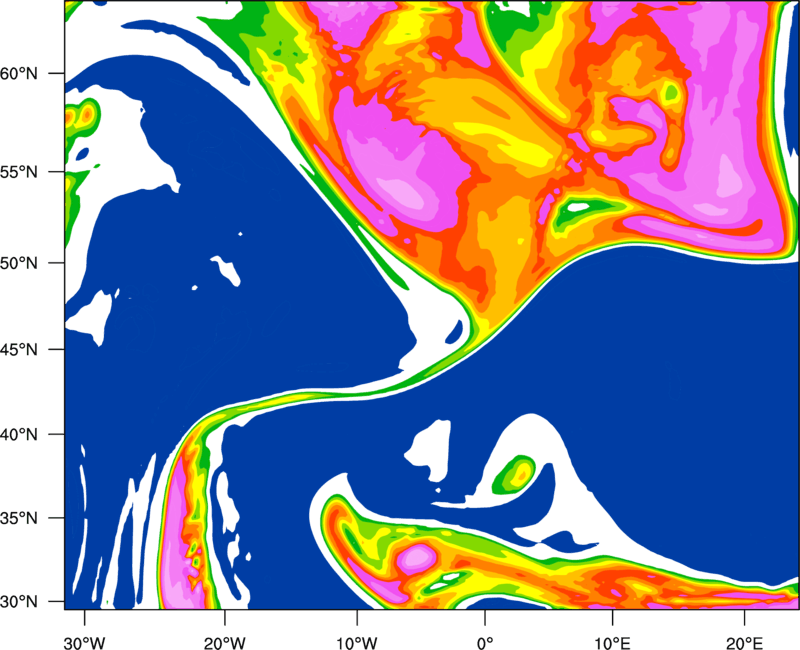Click the 10°E longitude axis label
Viewport: 800px width, 650px height.
click(x=612, y=643)
